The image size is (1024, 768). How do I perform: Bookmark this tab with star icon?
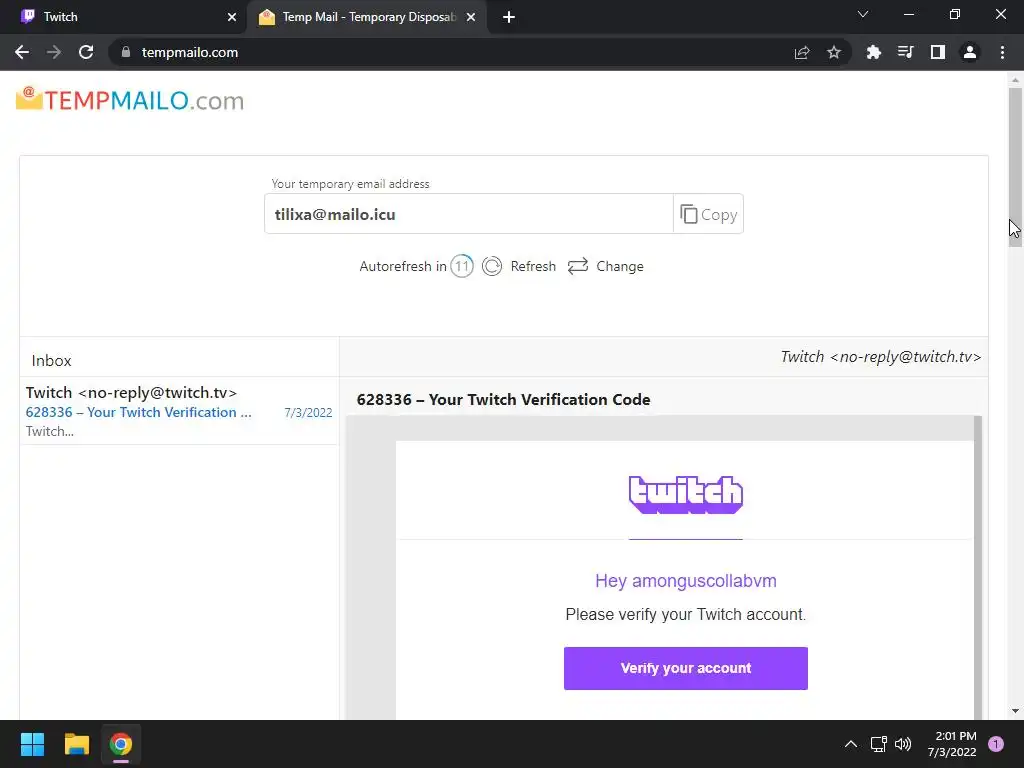point(834,52)
